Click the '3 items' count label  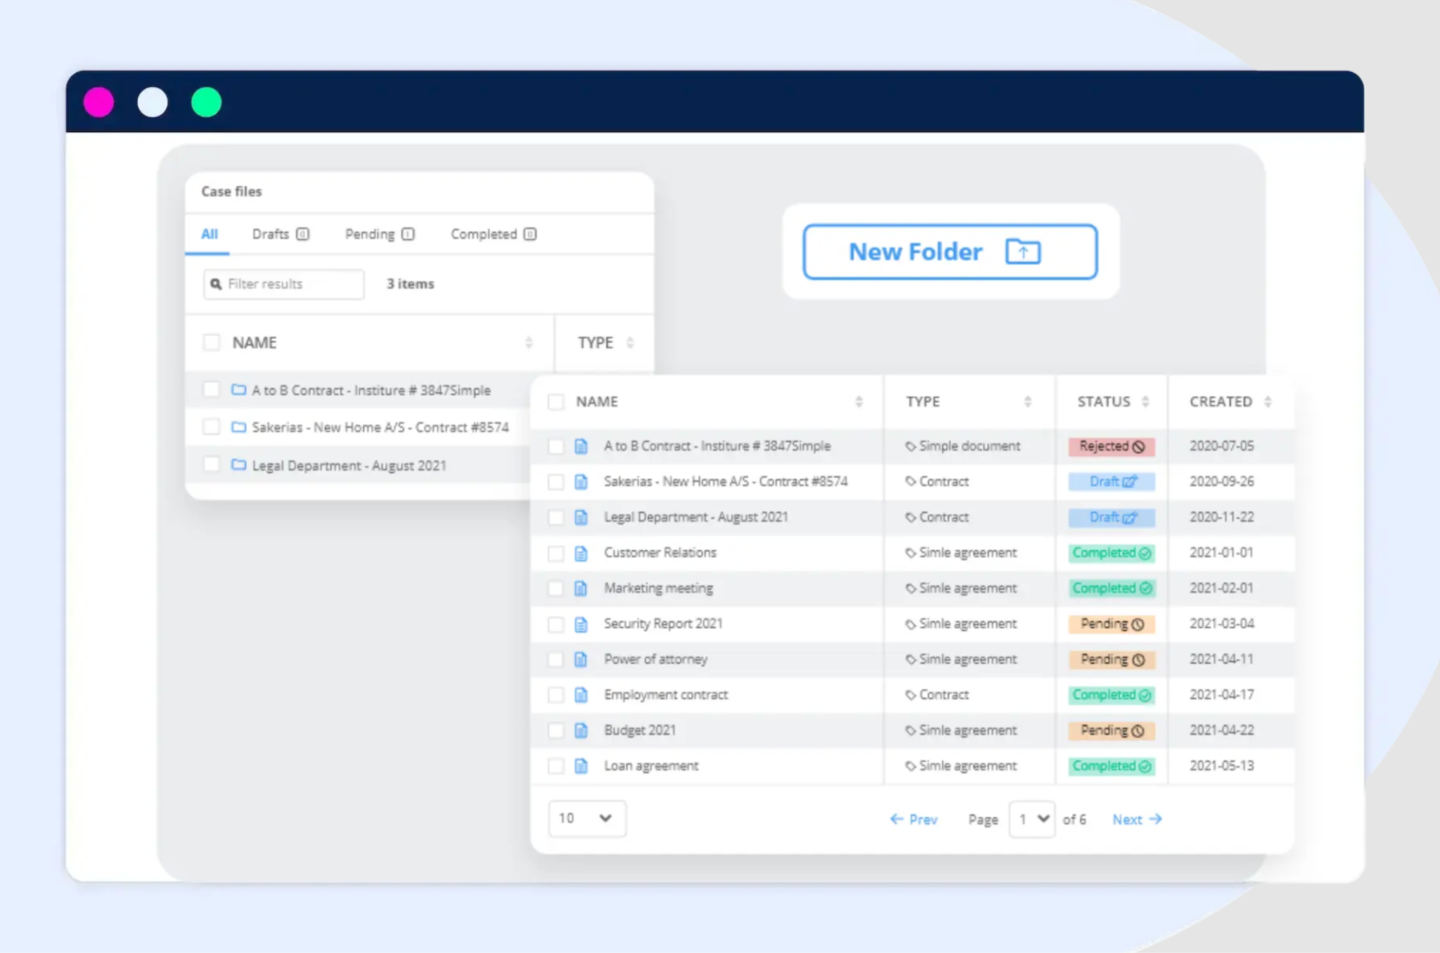click(411, 284)
